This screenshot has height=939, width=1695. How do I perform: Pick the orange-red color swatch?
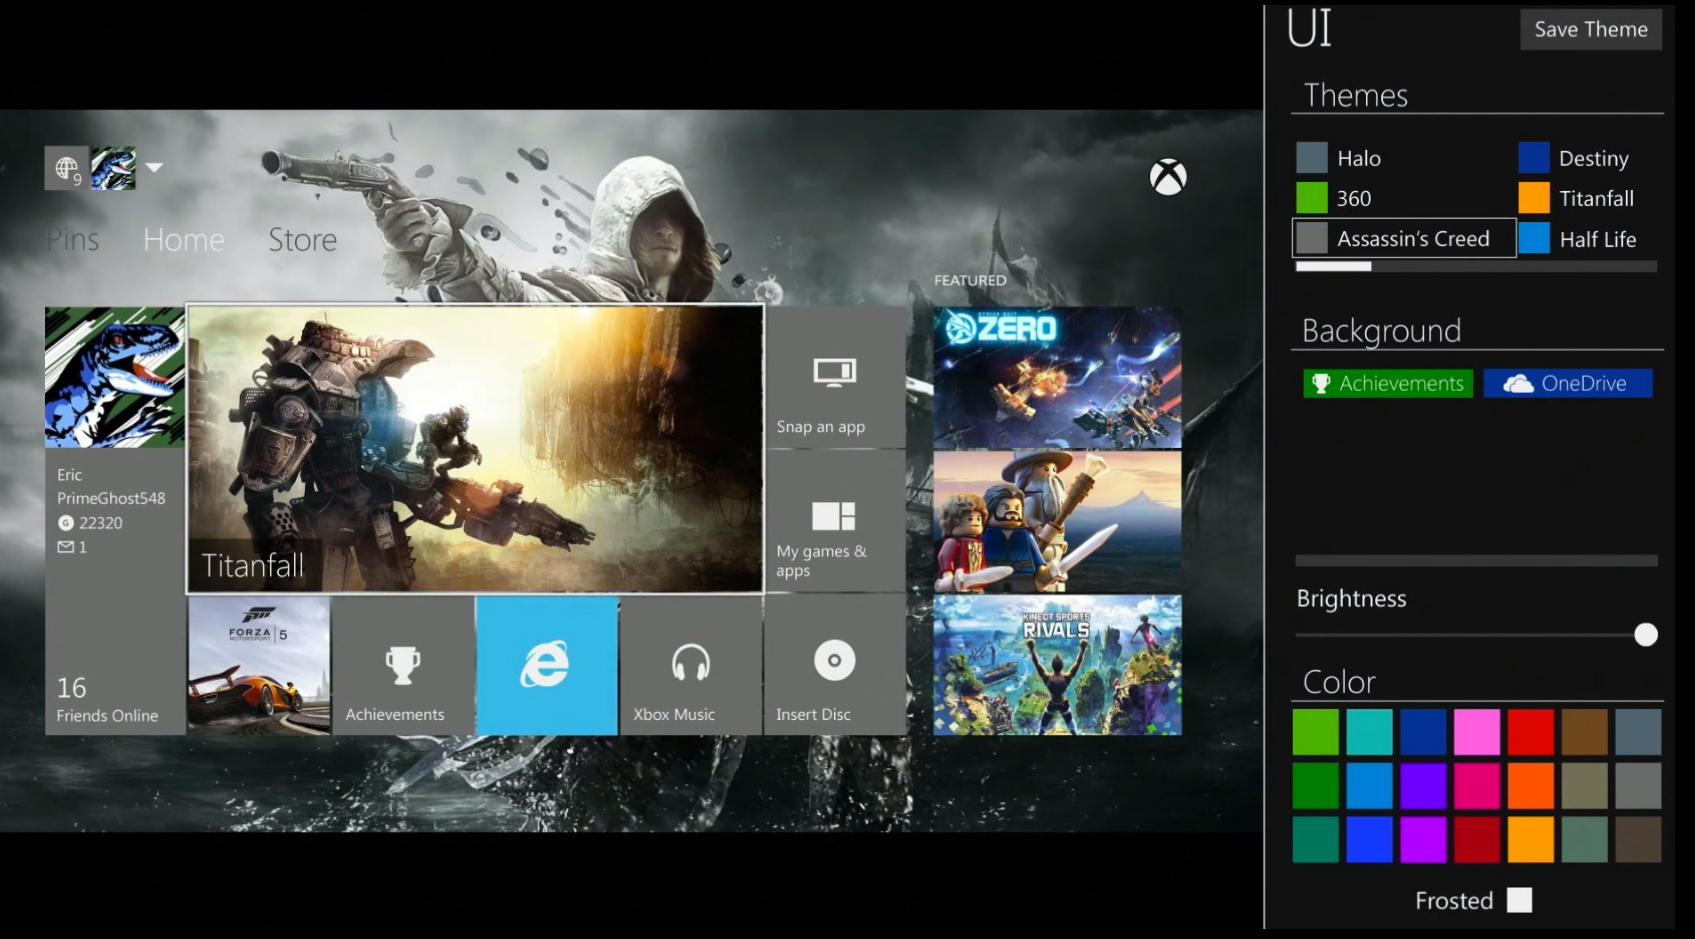(1531, 786)
